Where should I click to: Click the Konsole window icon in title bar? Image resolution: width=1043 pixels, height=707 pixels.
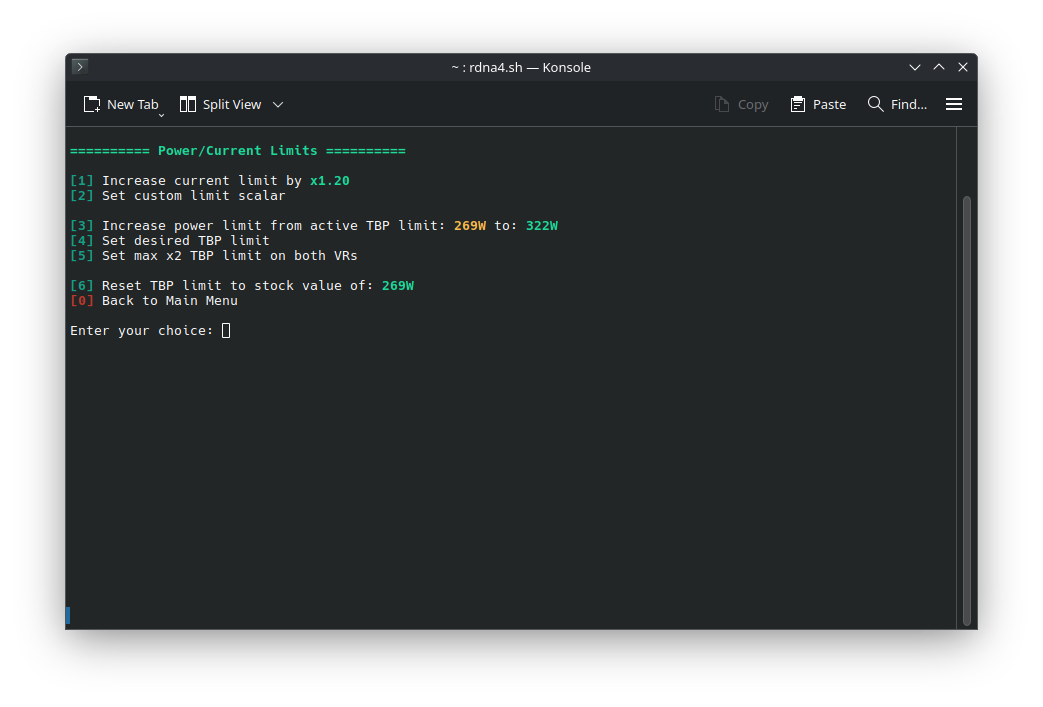point(80,67)
